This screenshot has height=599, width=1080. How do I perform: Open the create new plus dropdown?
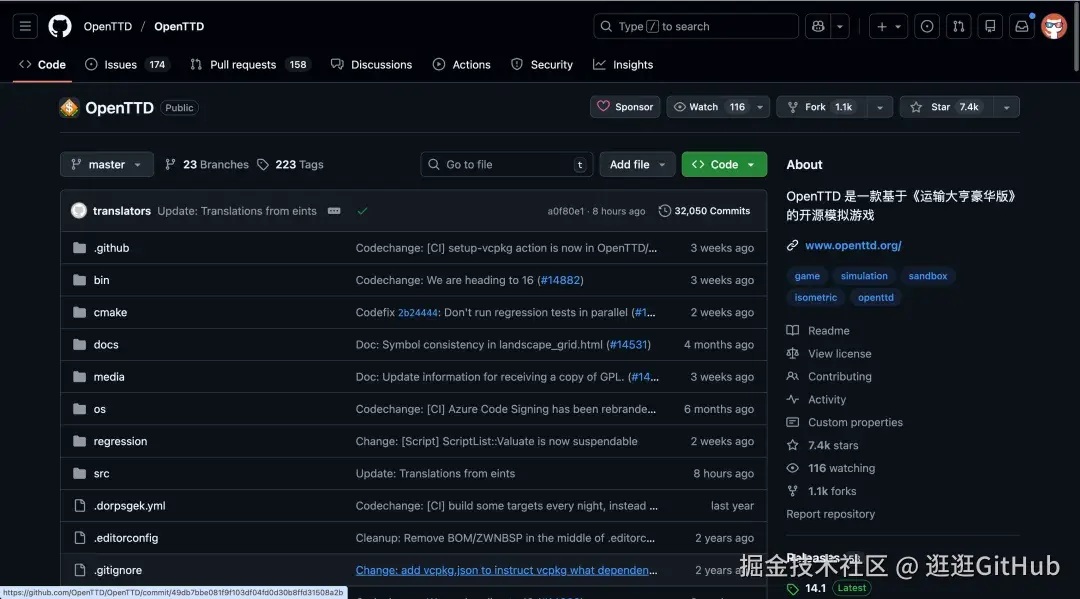tap(889, 26)
